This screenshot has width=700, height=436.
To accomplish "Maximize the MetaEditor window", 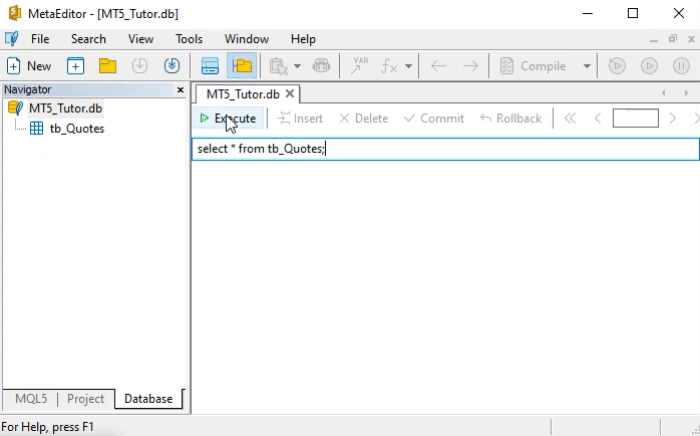I will click(x=633, y=13).
